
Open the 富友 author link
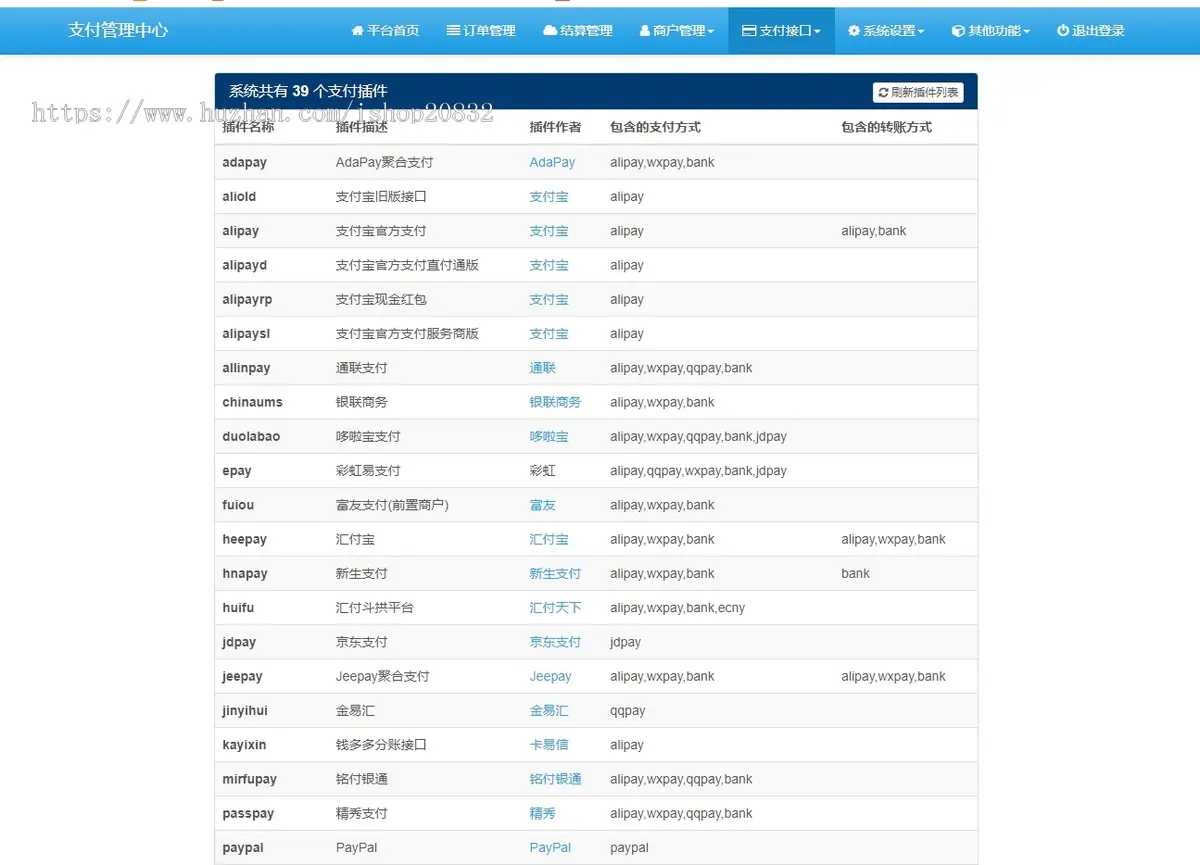tap(543, 505)
